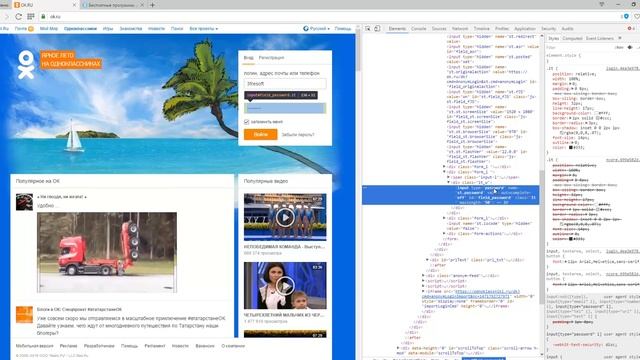This screenshot has width=640, height=360.
Task: Open the all projects dropdown in the top bar
Action: (x=204, y=29)
